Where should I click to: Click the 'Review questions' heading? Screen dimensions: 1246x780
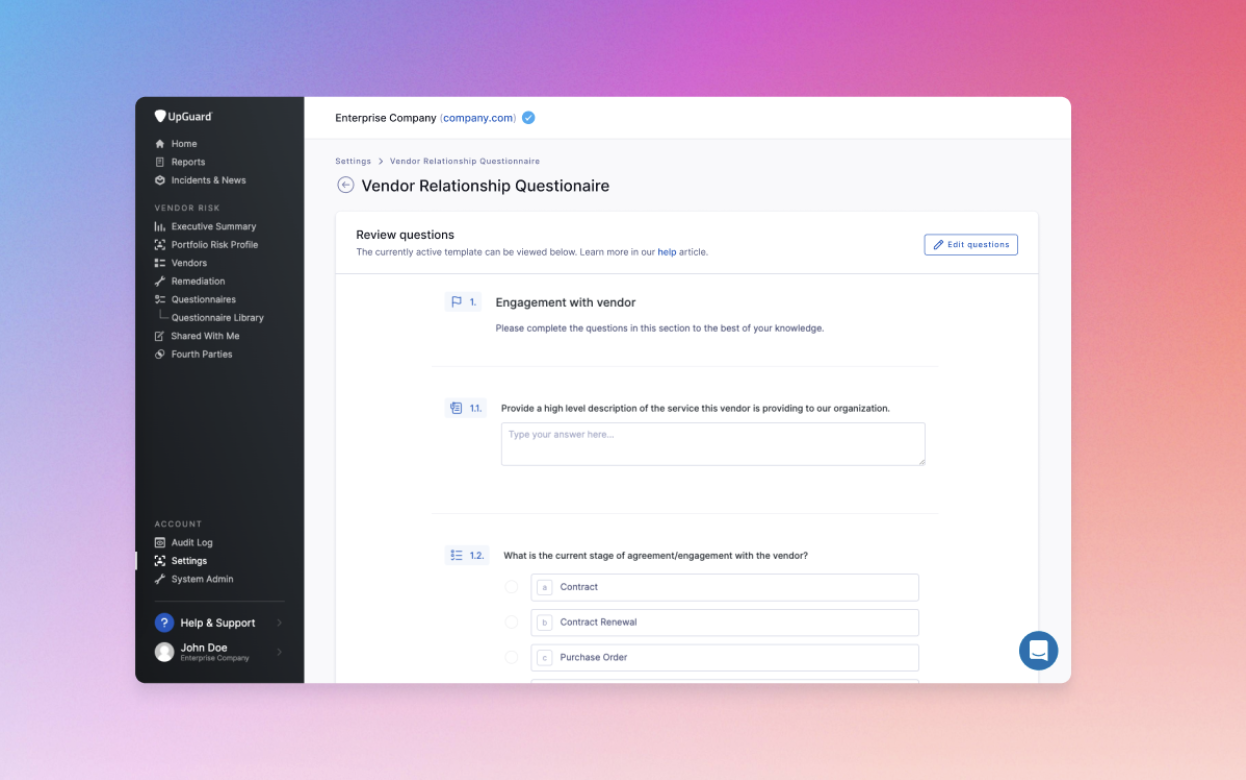pos(405,235)
